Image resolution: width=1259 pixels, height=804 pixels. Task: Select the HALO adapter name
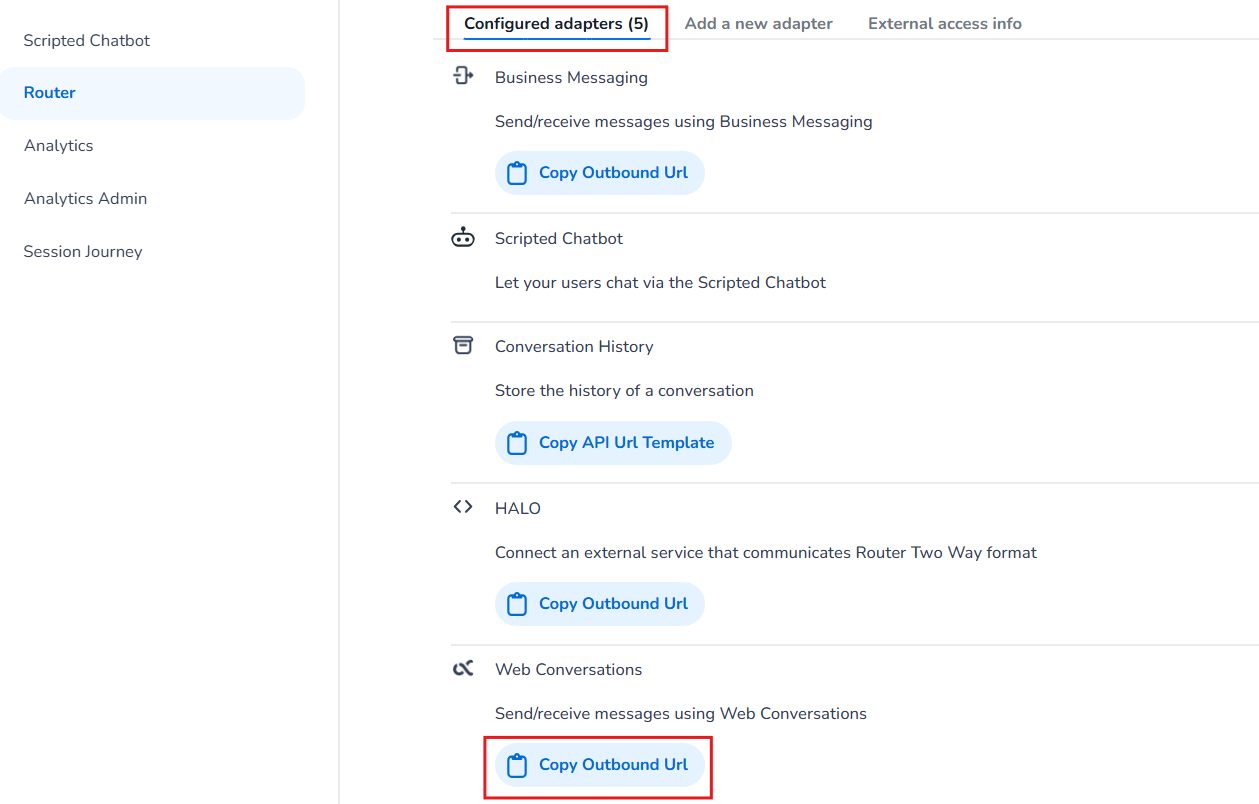pyautogui.click(x=518, y=508)
